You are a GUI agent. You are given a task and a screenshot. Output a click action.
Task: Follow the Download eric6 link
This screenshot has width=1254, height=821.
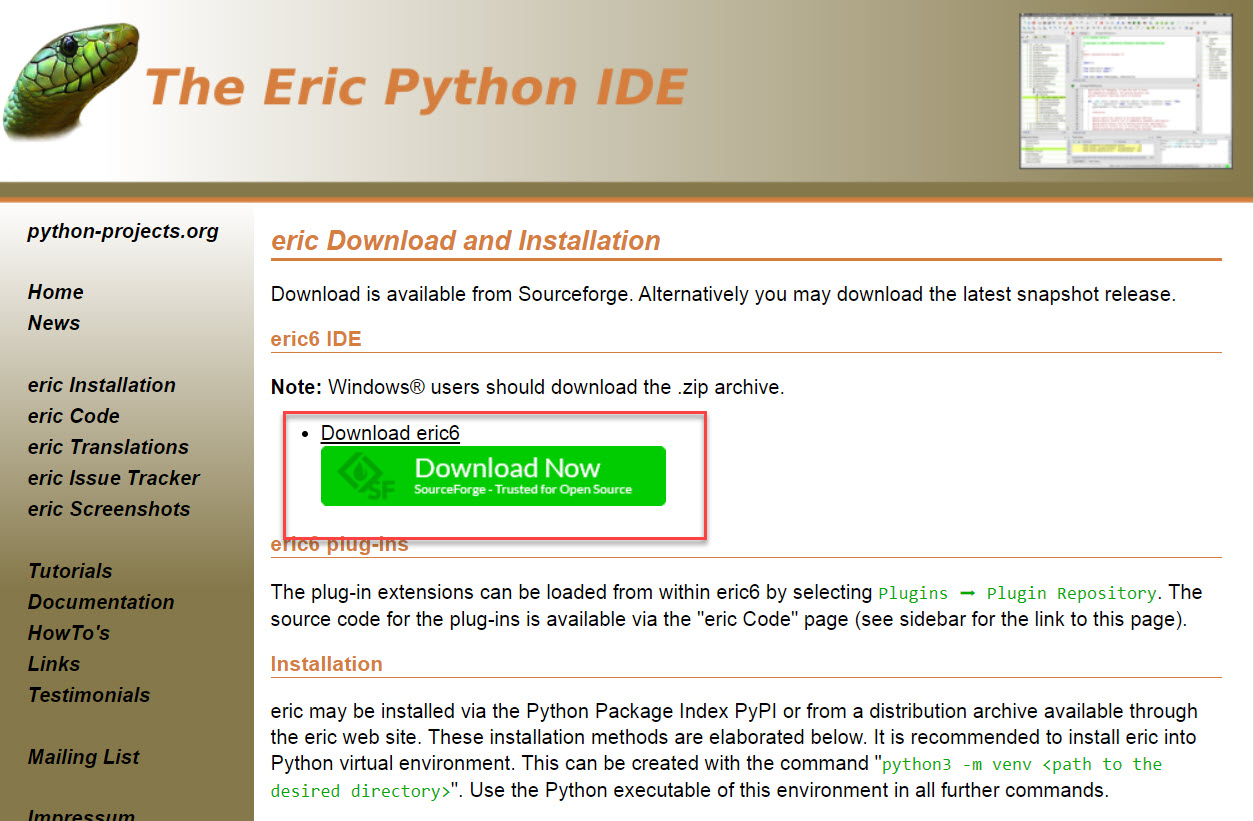390,433
